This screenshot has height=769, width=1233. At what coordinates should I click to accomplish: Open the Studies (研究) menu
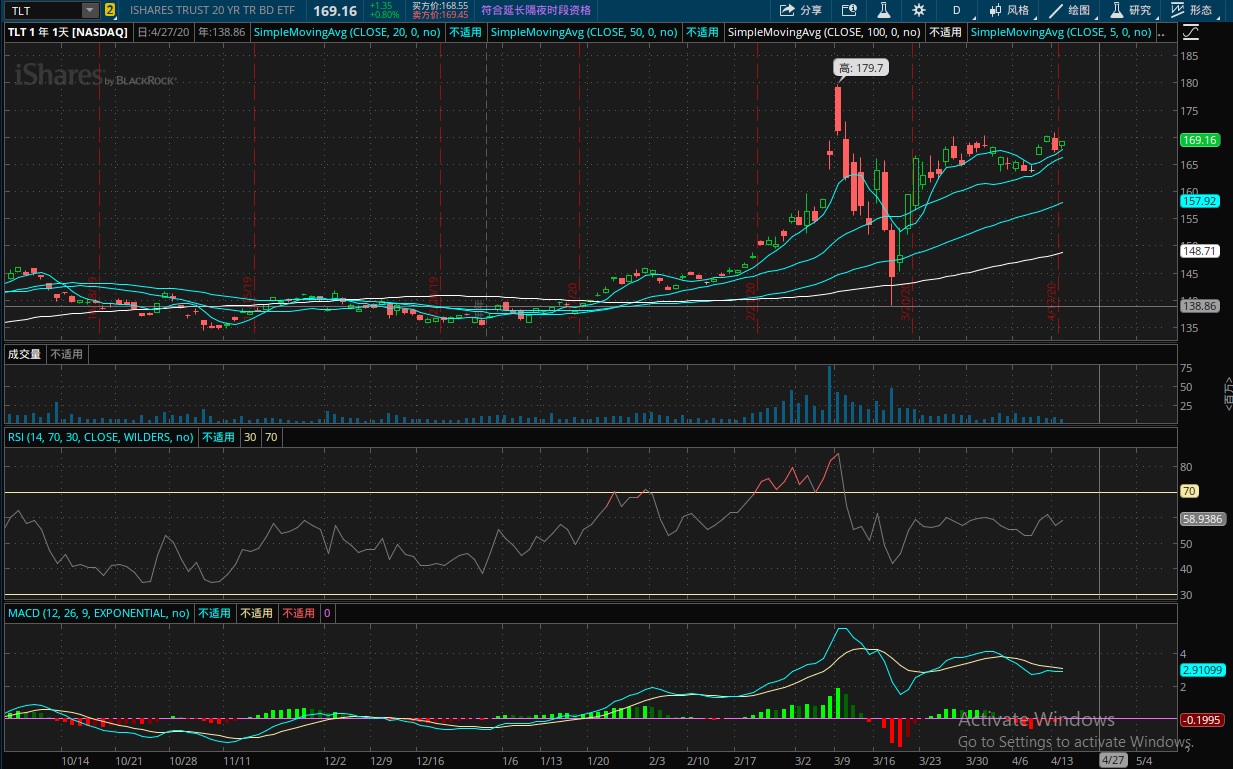[1131, 10]
